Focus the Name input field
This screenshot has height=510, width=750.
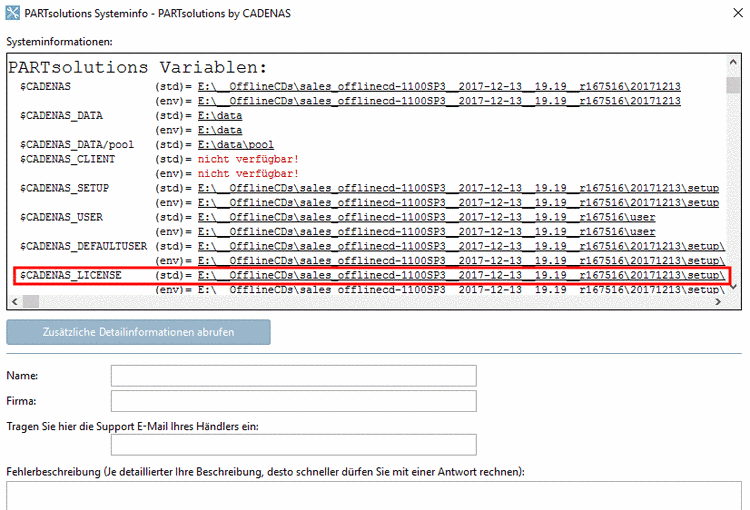294,376
